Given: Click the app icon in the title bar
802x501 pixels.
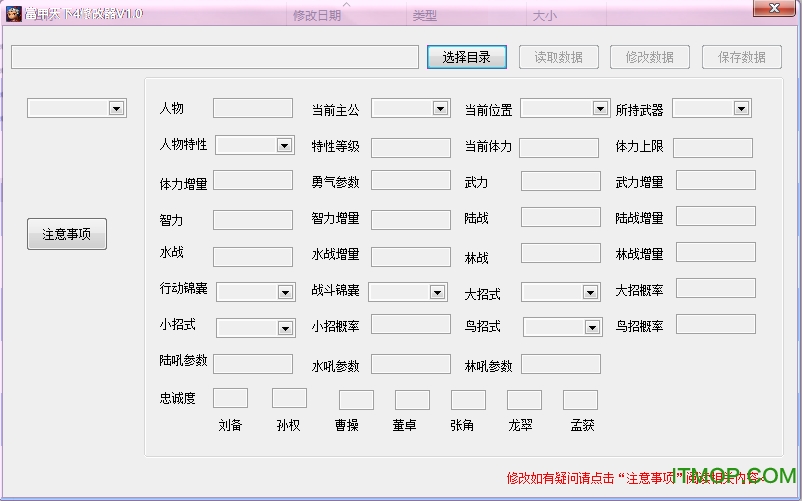Looking at the screenshot, I should point(13,13).
